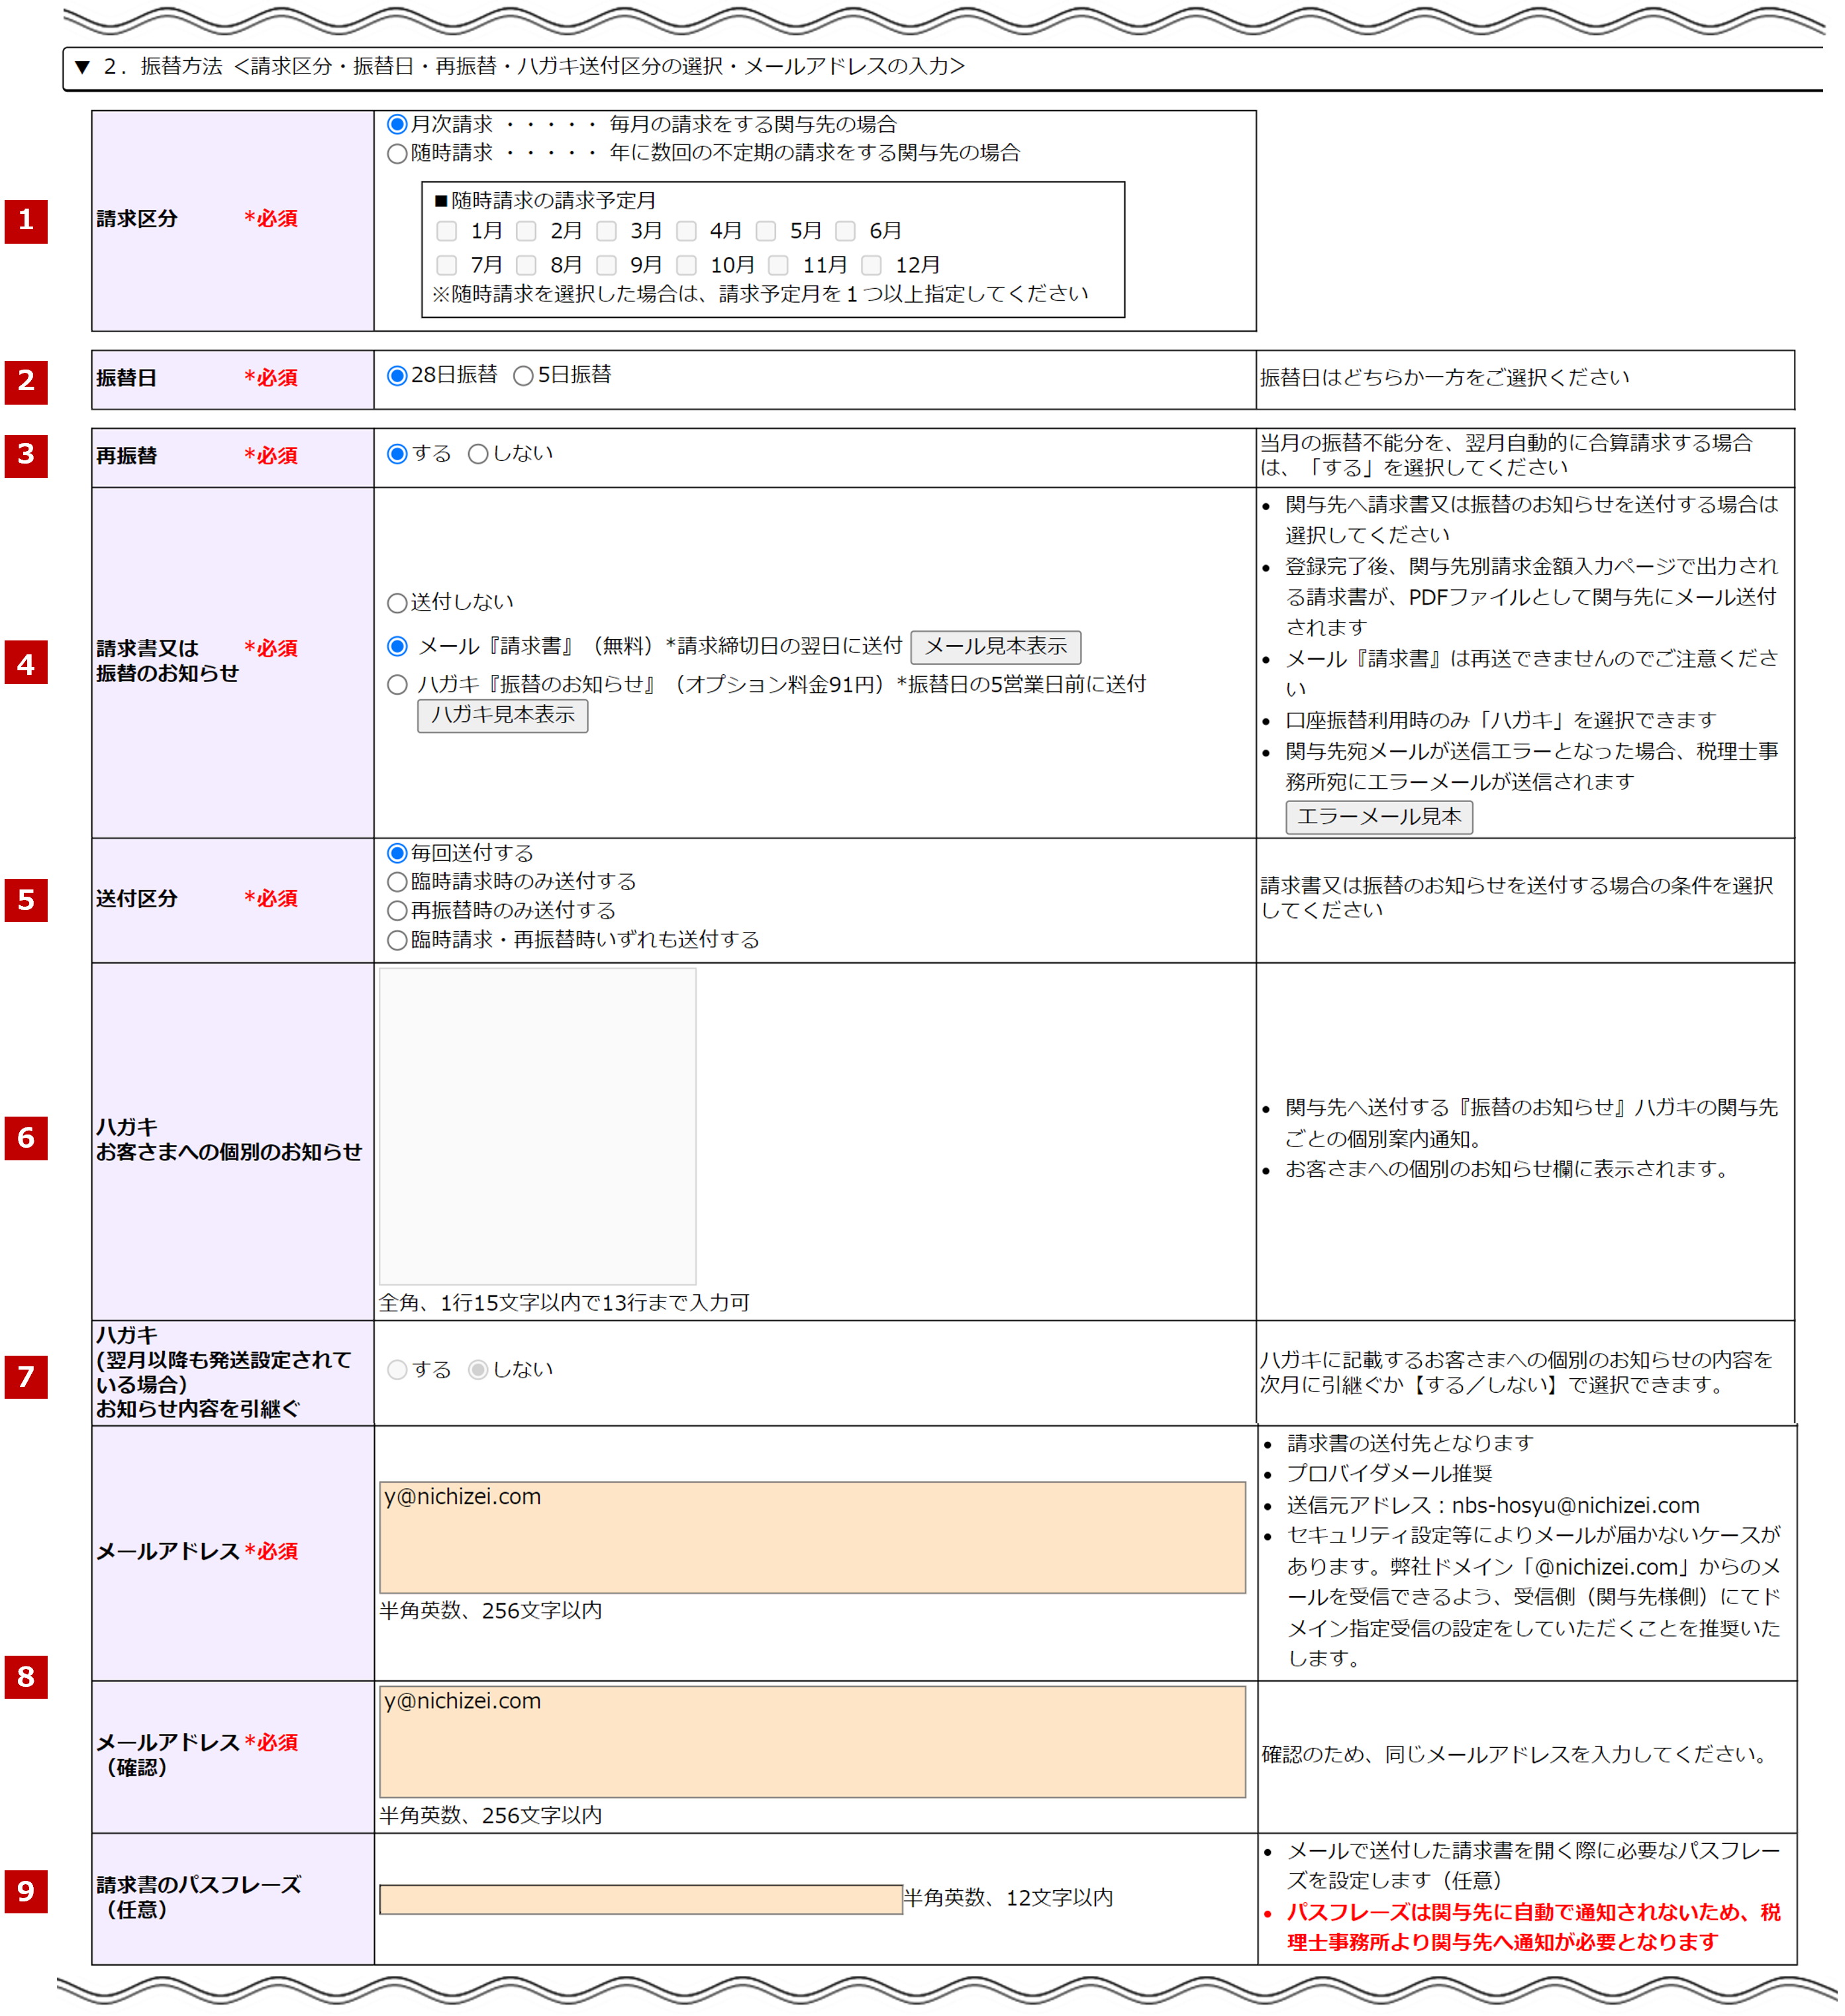Select 再振替時のみ送付する radio option
The image size is (1845, 2016).
coord(397,911)
